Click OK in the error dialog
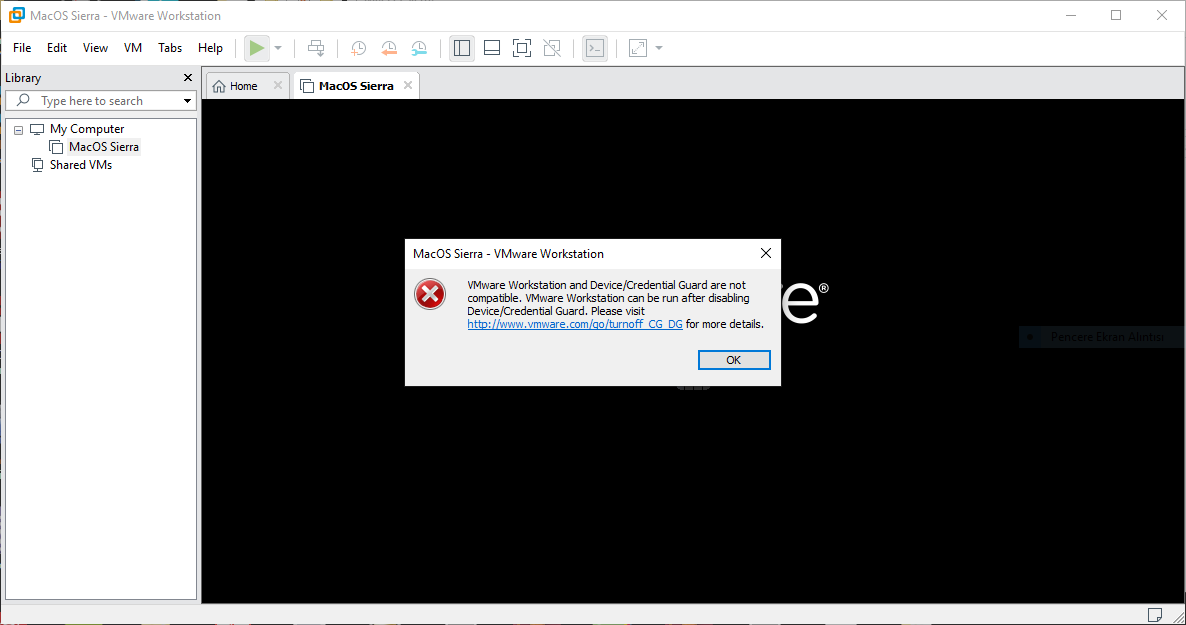This screenshot has height=625, width=1186. pyautogui.click(x=734, y=360)
